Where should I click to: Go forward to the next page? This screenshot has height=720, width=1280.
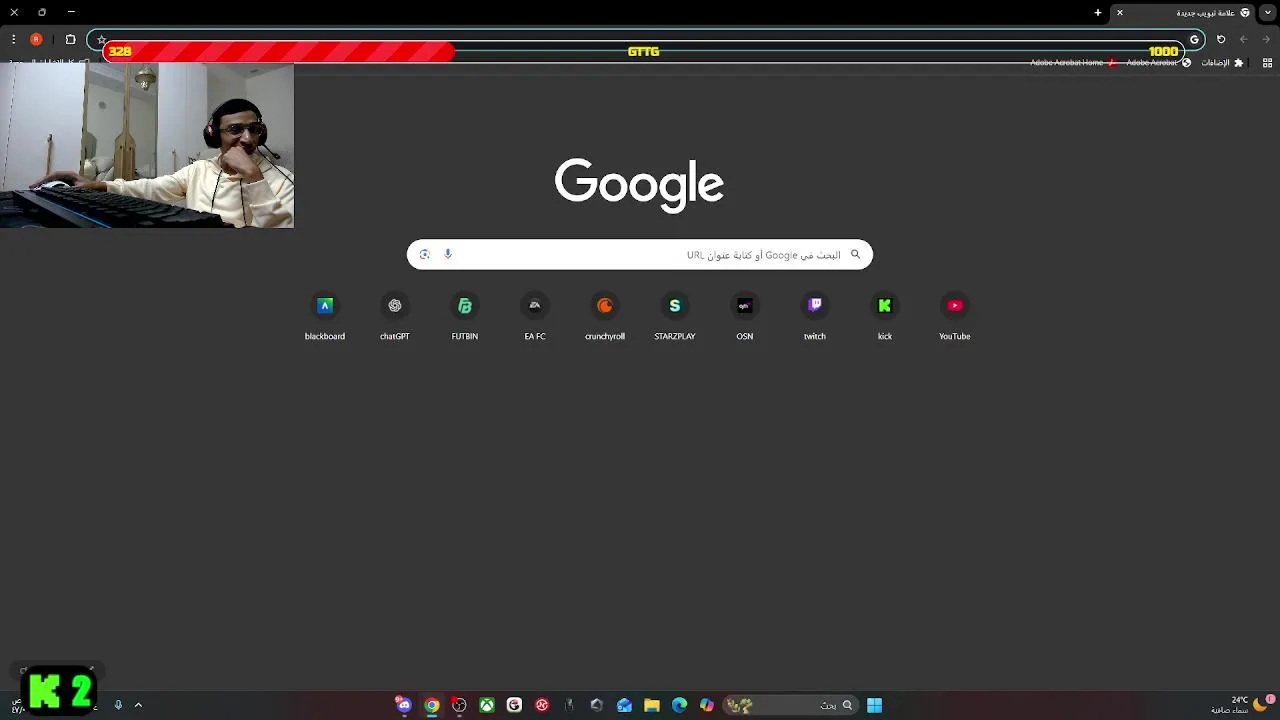[x=1243, y=40]
